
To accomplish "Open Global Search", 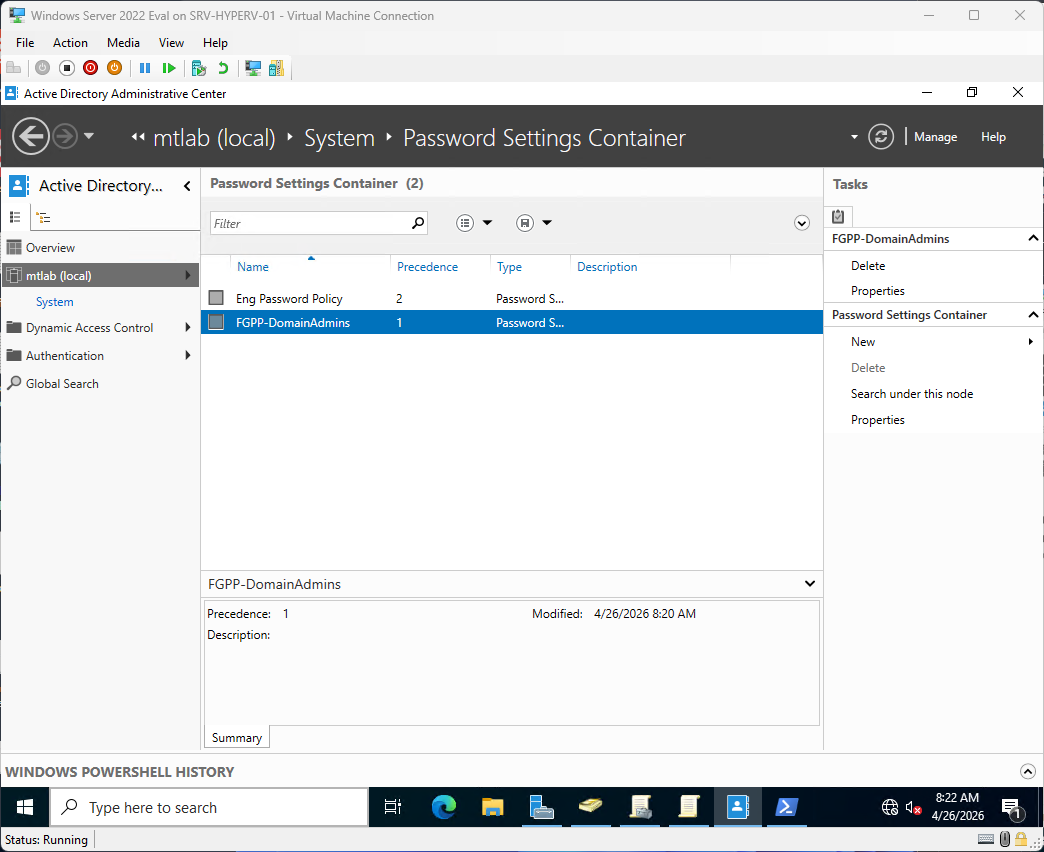I will pyautogui.click(x=62, y=383).
